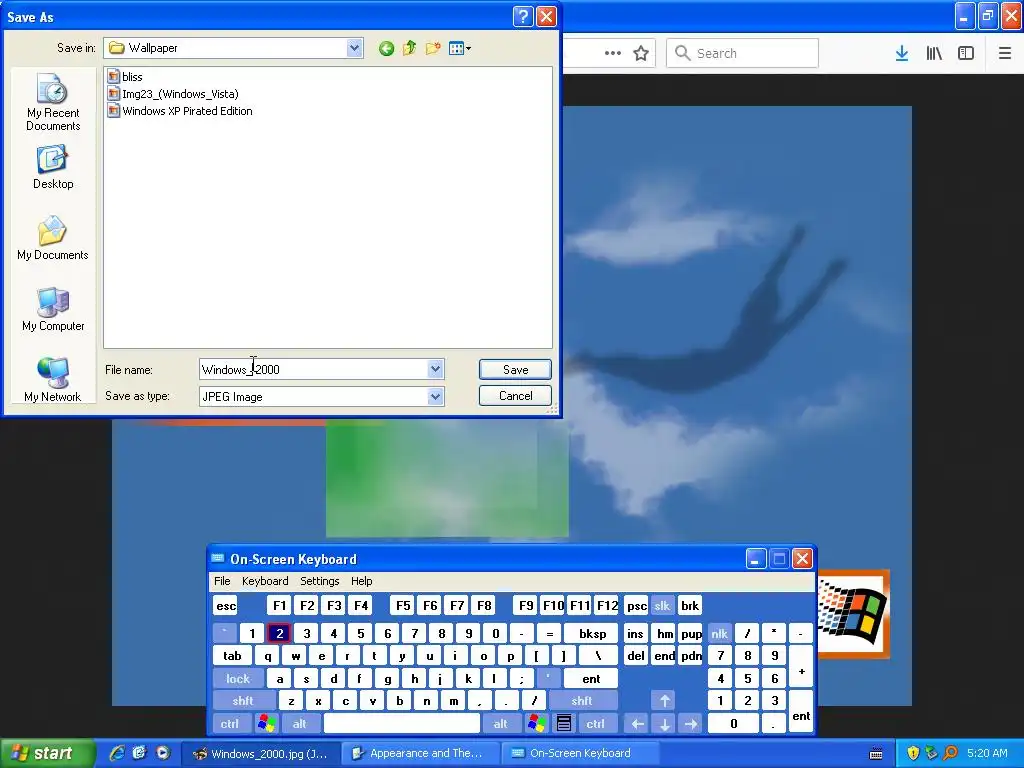The width and height of the screenshot is (1024, 768).
Task: Expand the Save in Wallpaper dropdown
Action: pos(355,48)
